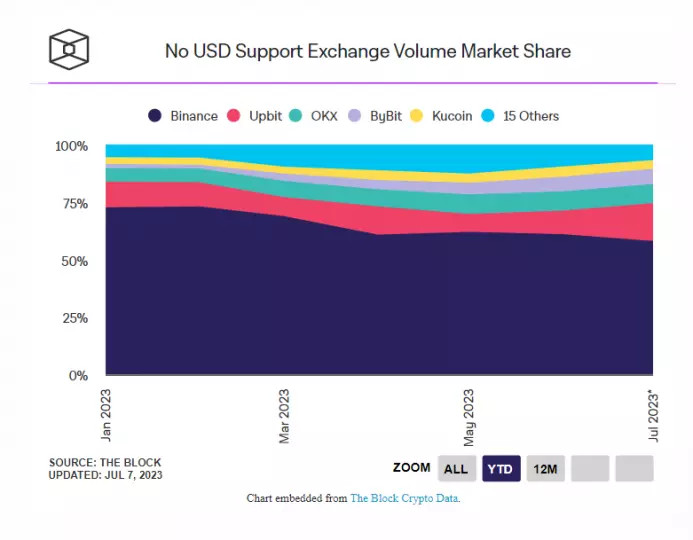
Task: Click the 50% y-axis label
Action: (72, 261)
